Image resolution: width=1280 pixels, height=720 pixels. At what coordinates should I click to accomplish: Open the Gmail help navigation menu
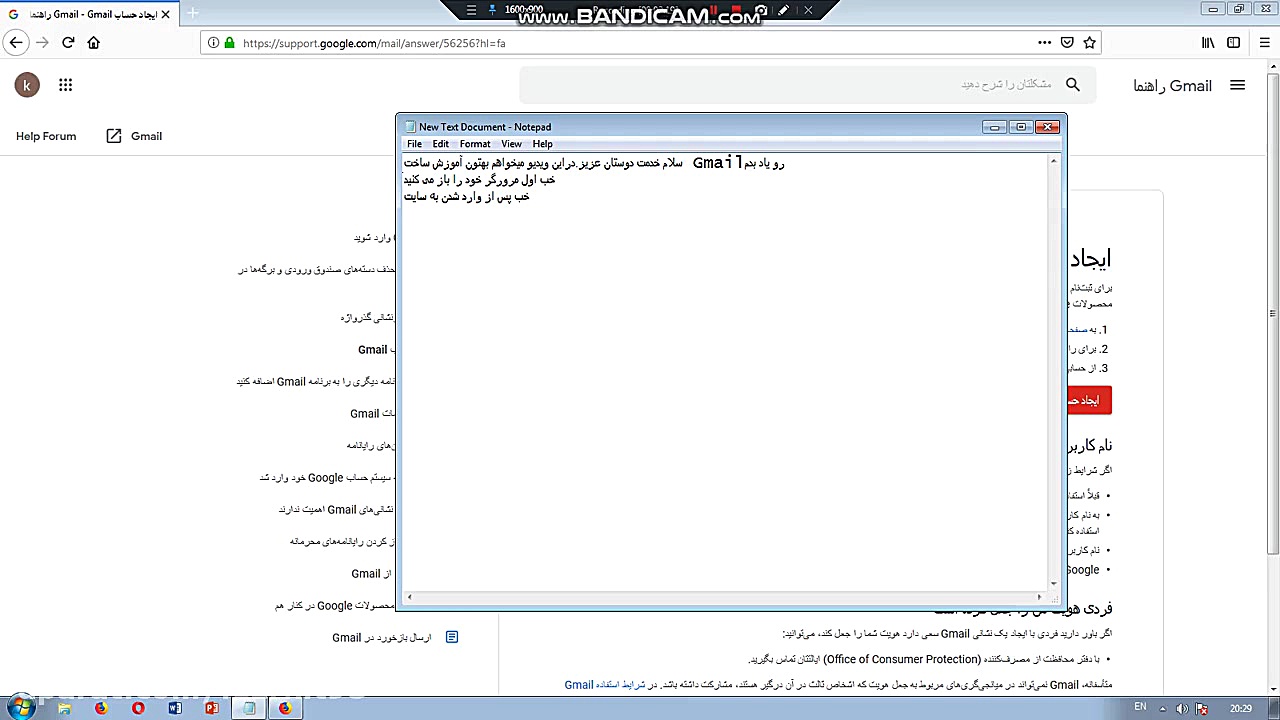(x=1237, y=85)
